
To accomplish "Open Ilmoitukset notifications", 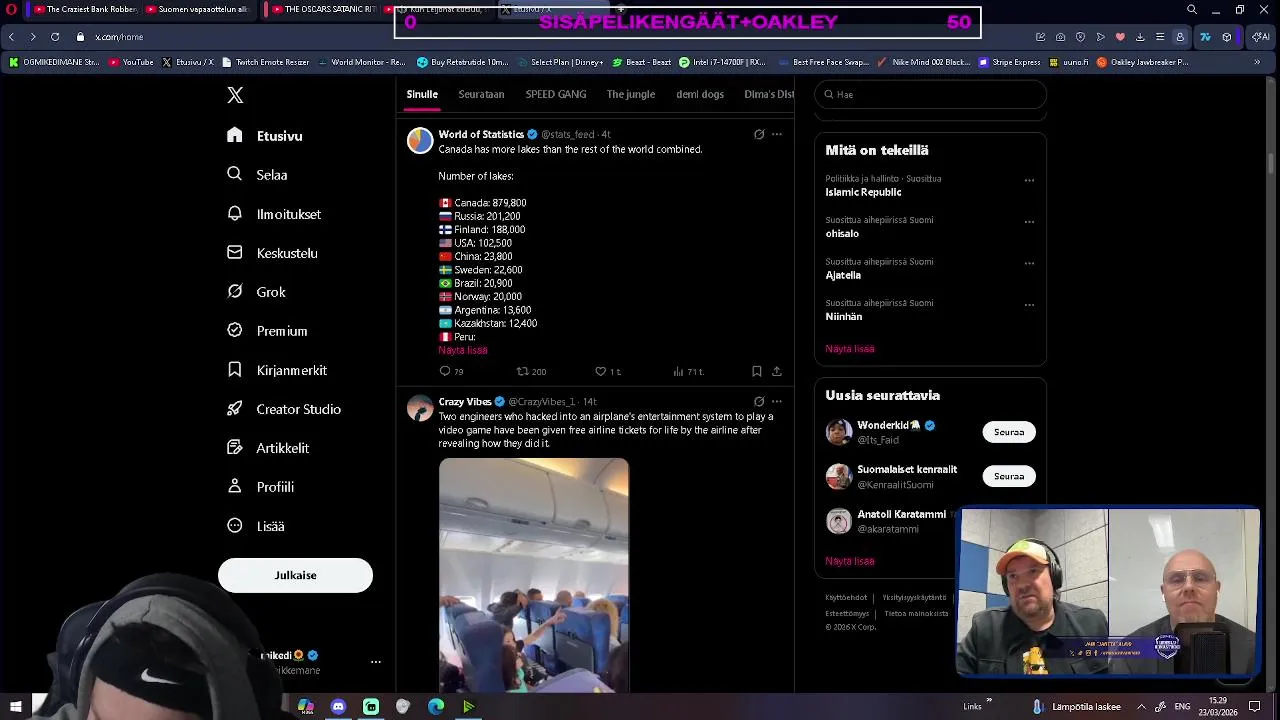I will [x=274, y=214].
